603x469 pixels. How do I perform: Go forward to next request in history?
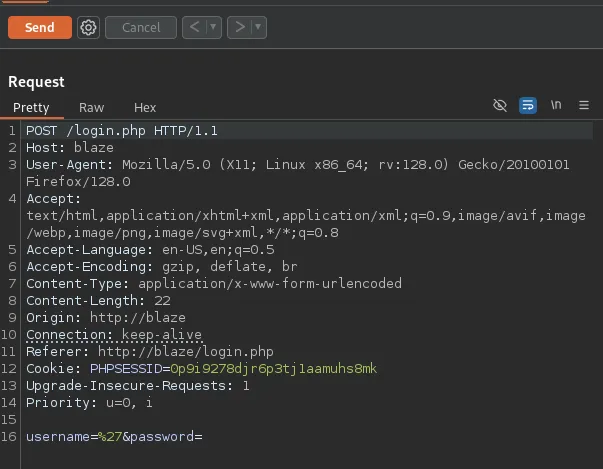[x=238, y=28]
